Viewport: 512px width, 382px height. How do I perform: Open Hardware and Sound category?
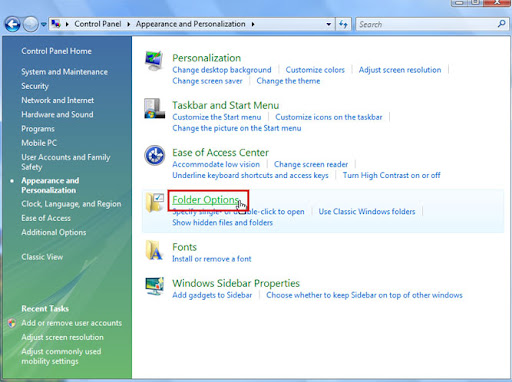tap(57, 115)
